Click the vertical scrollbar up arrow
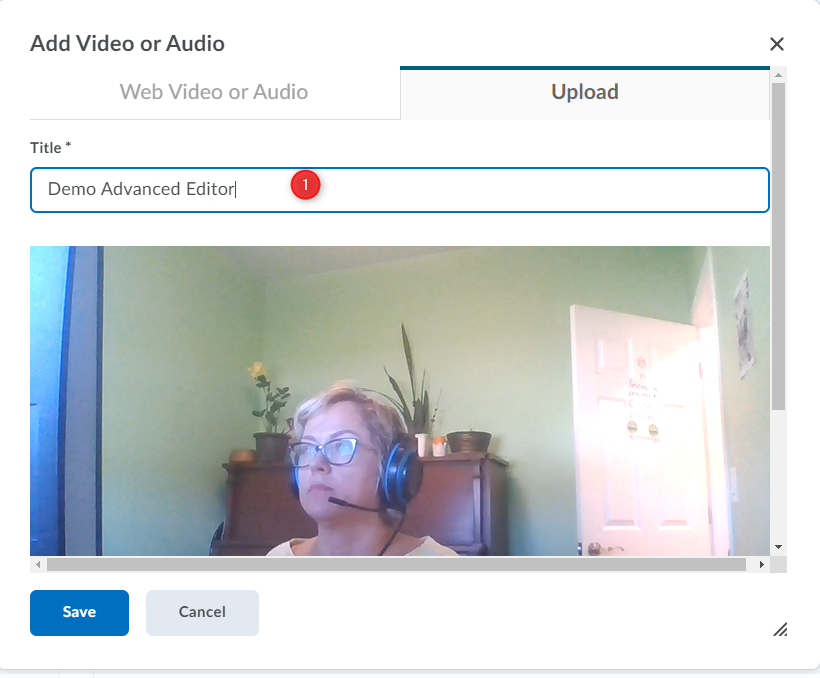Image resolution: width=820 pixels, height=678 pixels. coord(778,75)
